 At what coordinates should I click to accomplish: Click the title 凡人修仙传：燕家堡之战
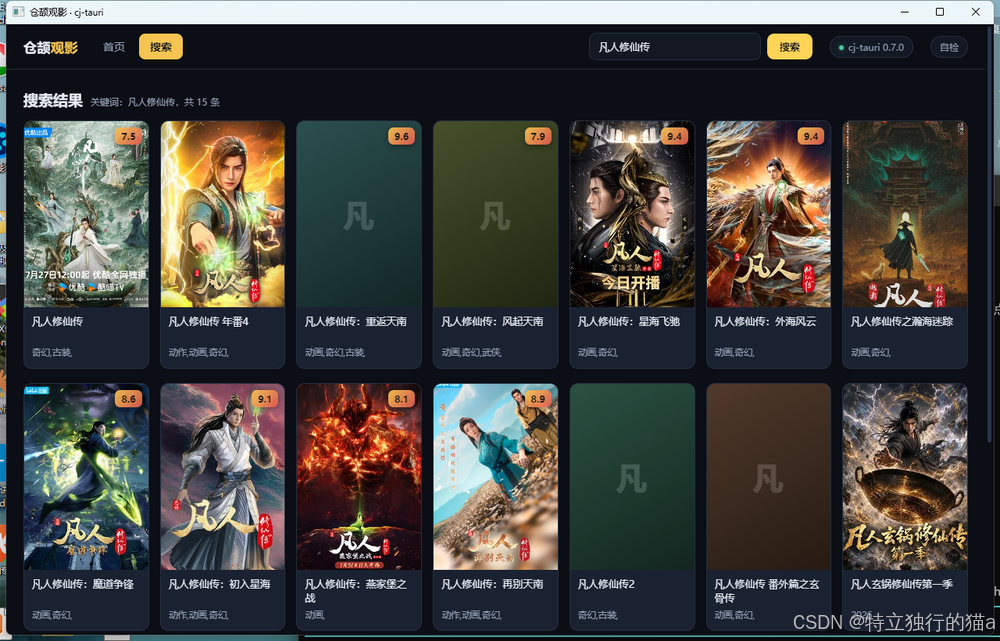click(x=356, y=591)
